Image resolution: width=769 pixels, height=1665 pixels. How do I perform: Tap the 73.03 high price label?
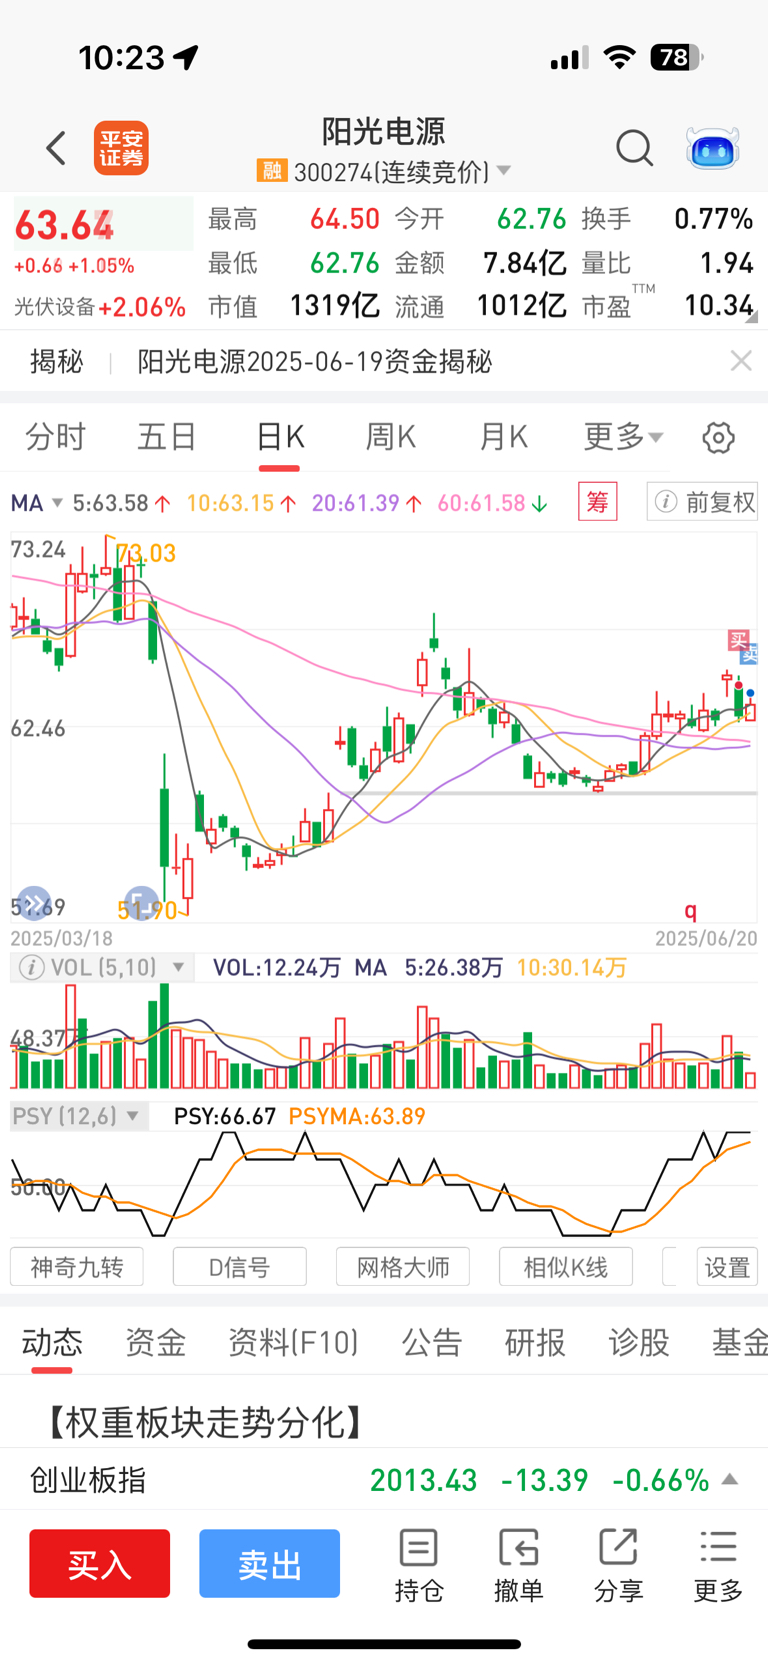(146, 553)
